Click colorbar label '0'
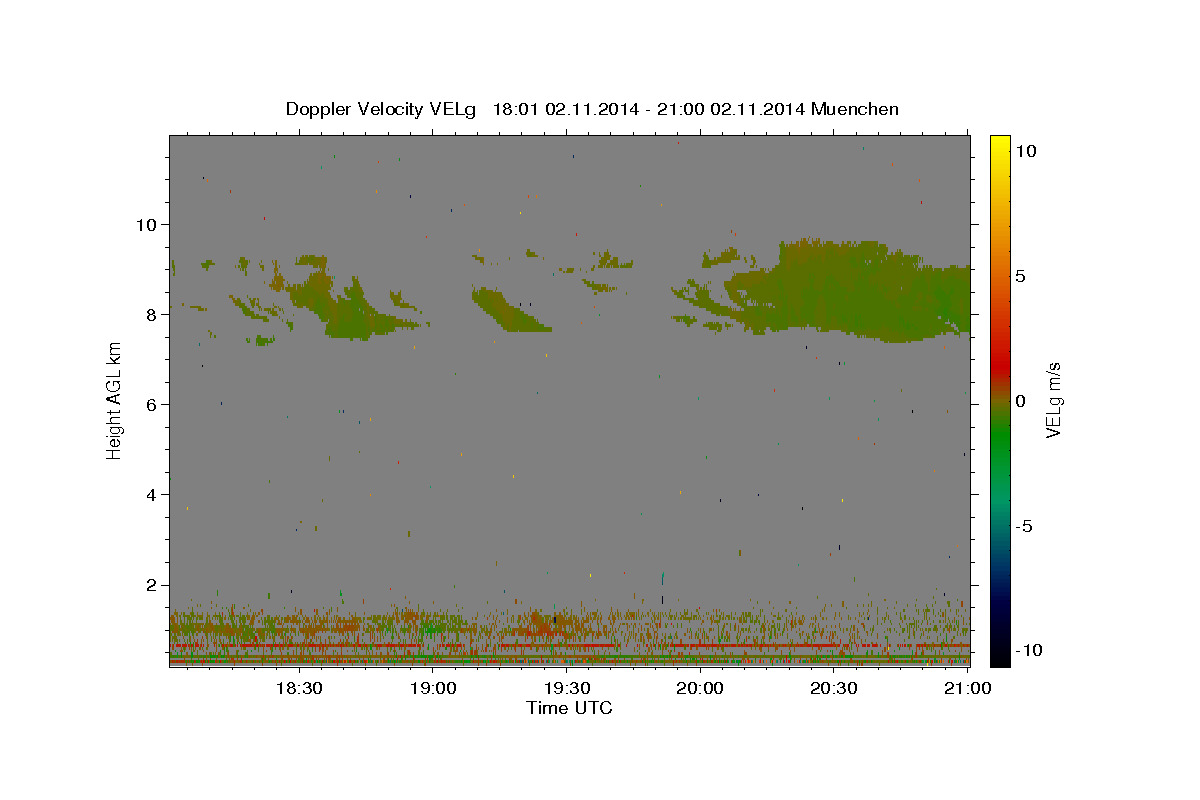Viewport: 1200px width, 800px height. pos(1020,401)
